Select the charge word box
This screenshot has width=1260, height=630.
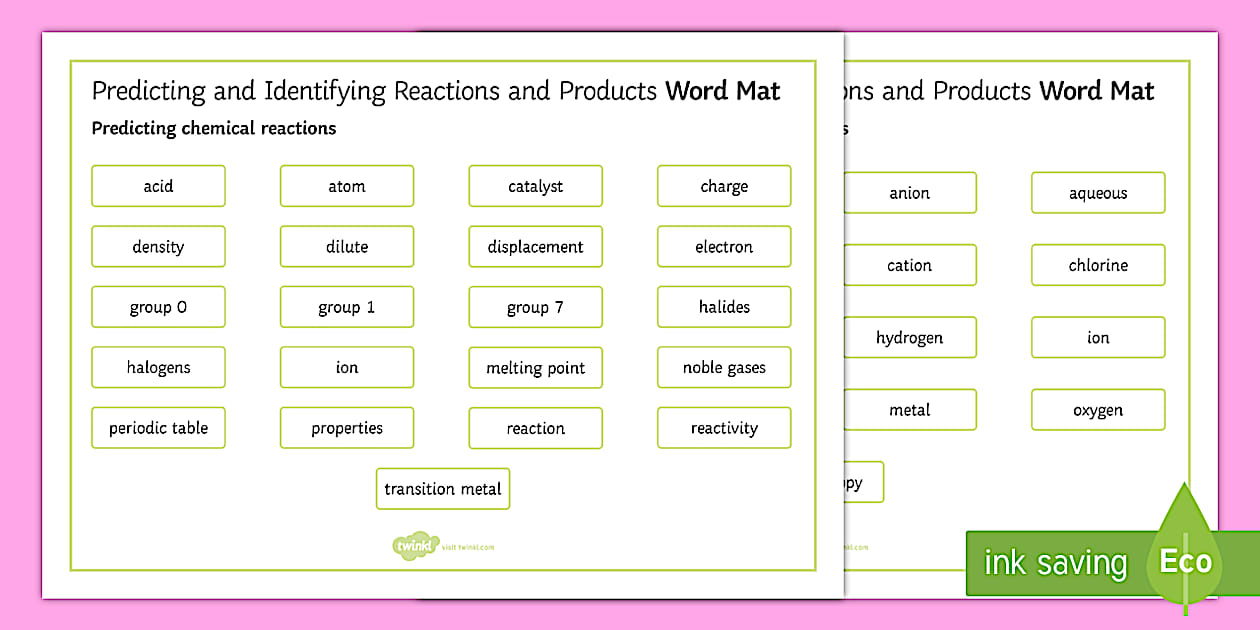tap(724, 186)
